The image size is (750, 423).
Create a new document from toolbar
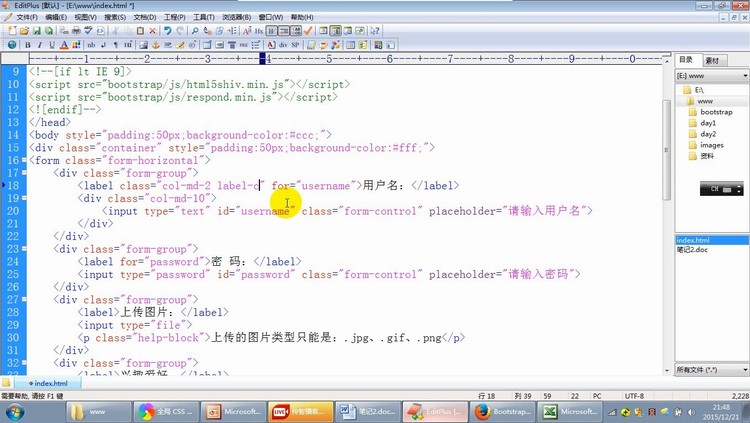pos(12,31)
